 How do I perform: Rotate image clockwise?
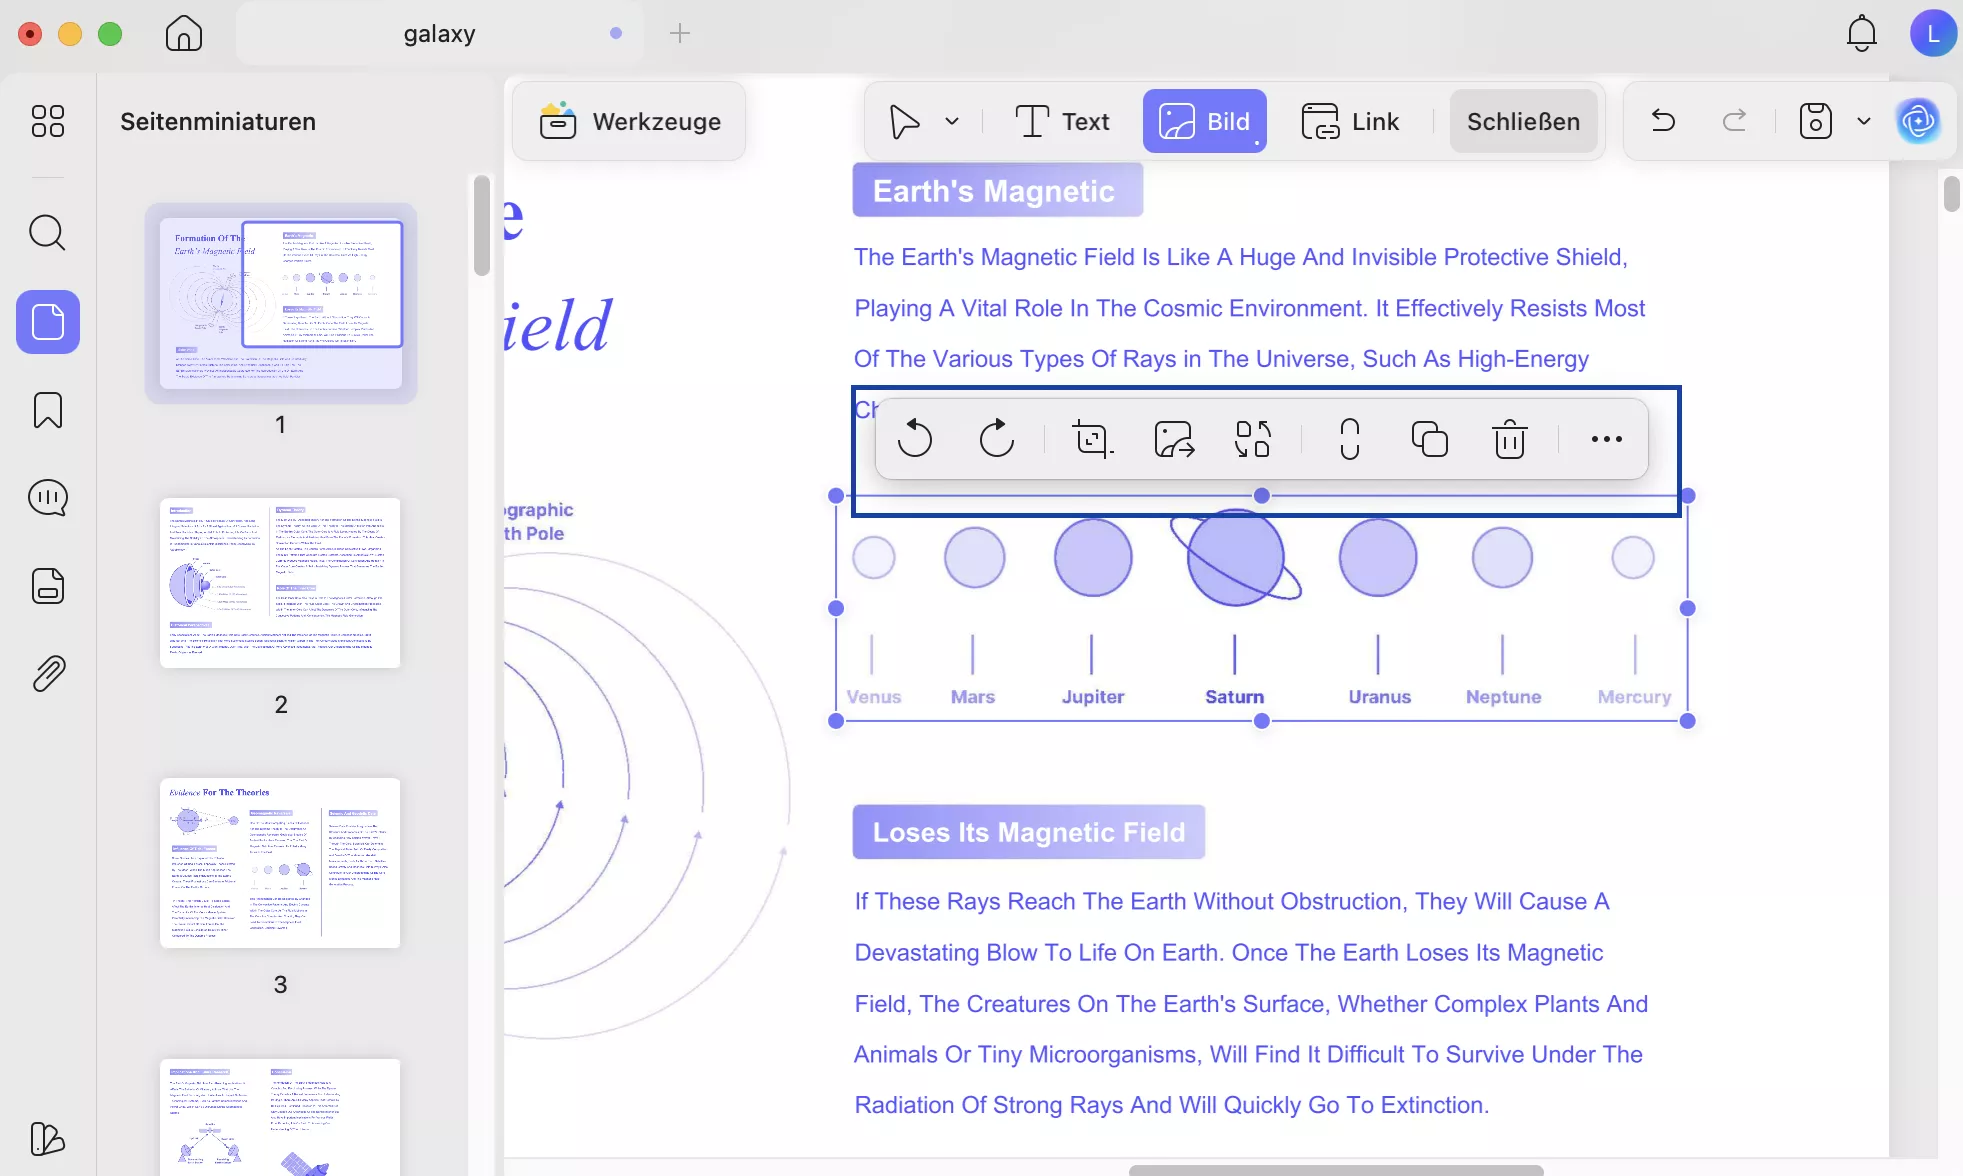click(996, 439)
